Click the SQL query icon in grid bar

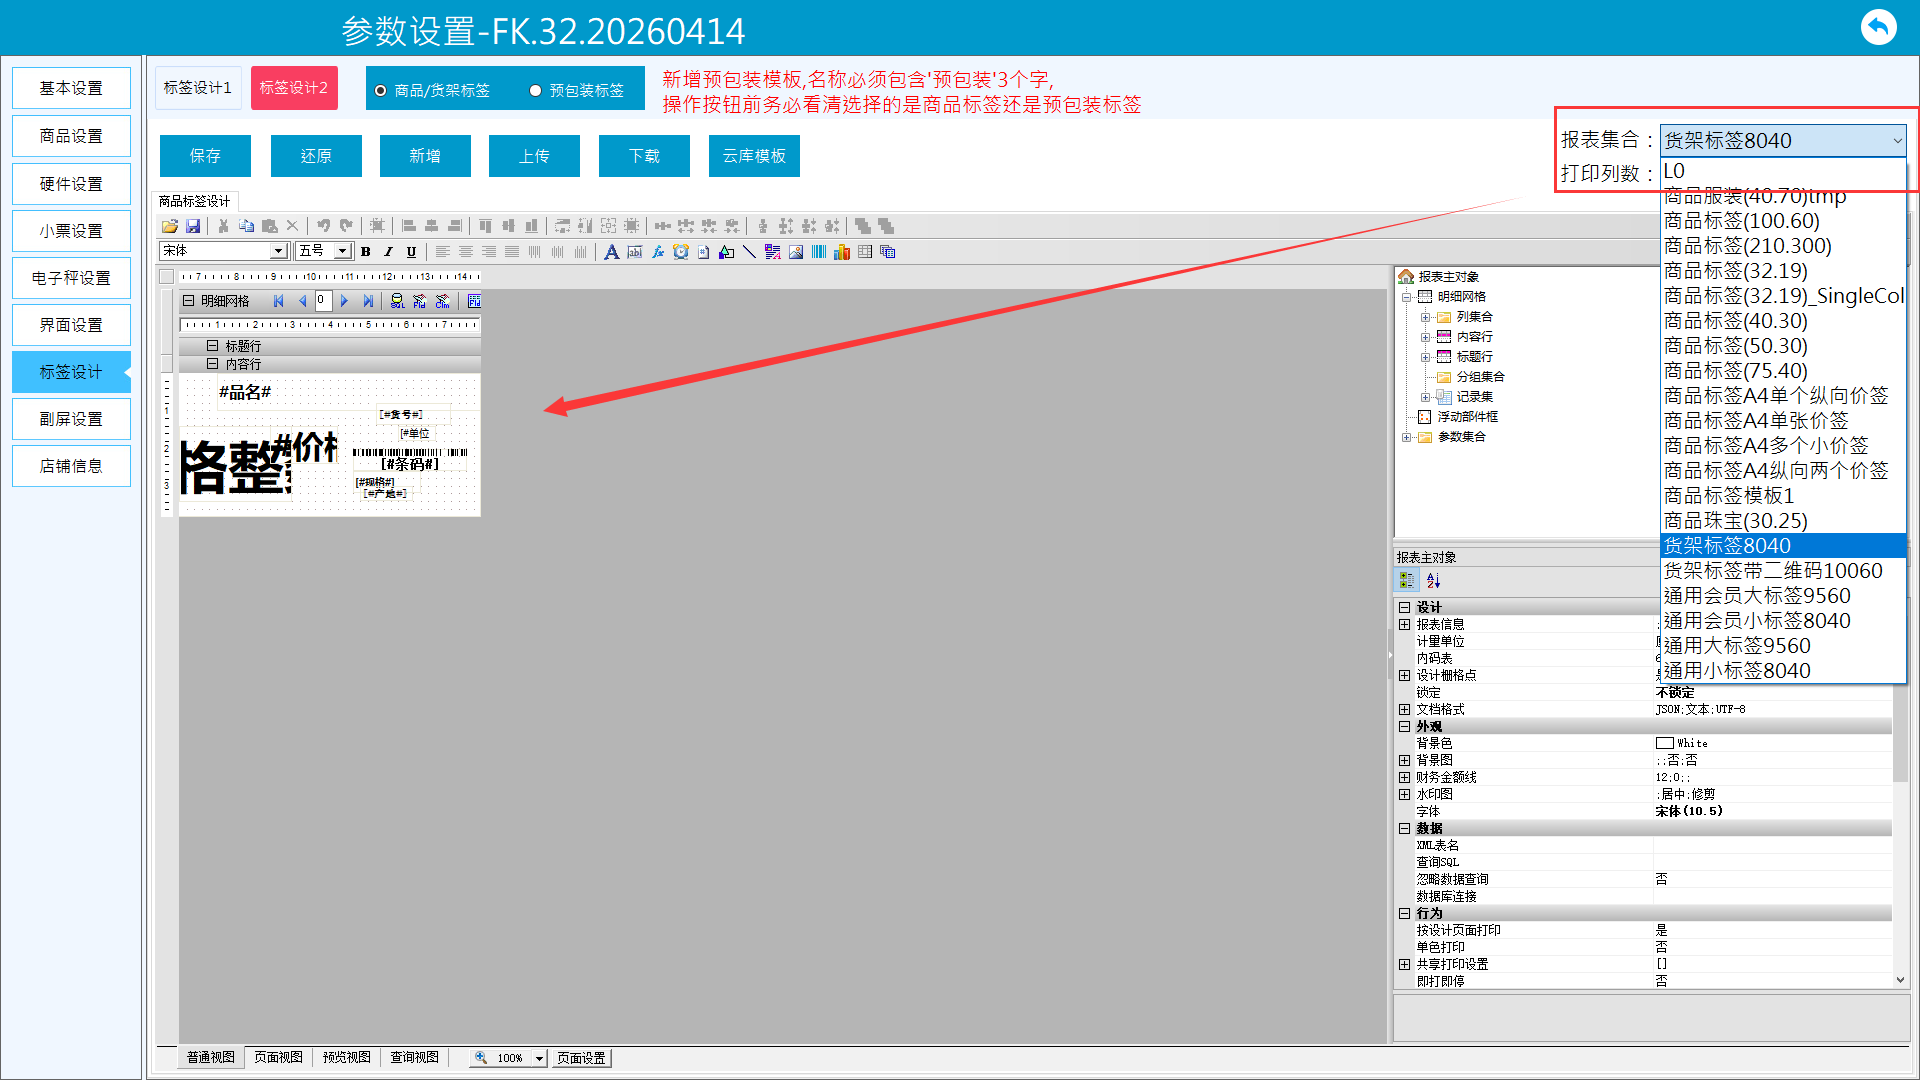(397, 301)
